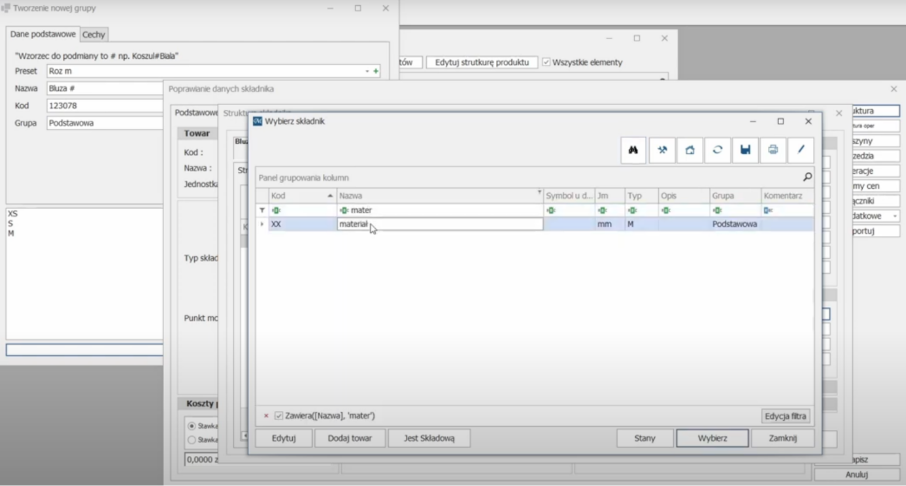The image size is (906, 486).
Task: Toggle the Wszystkie elementy checkbox
Action: (x=546, y=62)
